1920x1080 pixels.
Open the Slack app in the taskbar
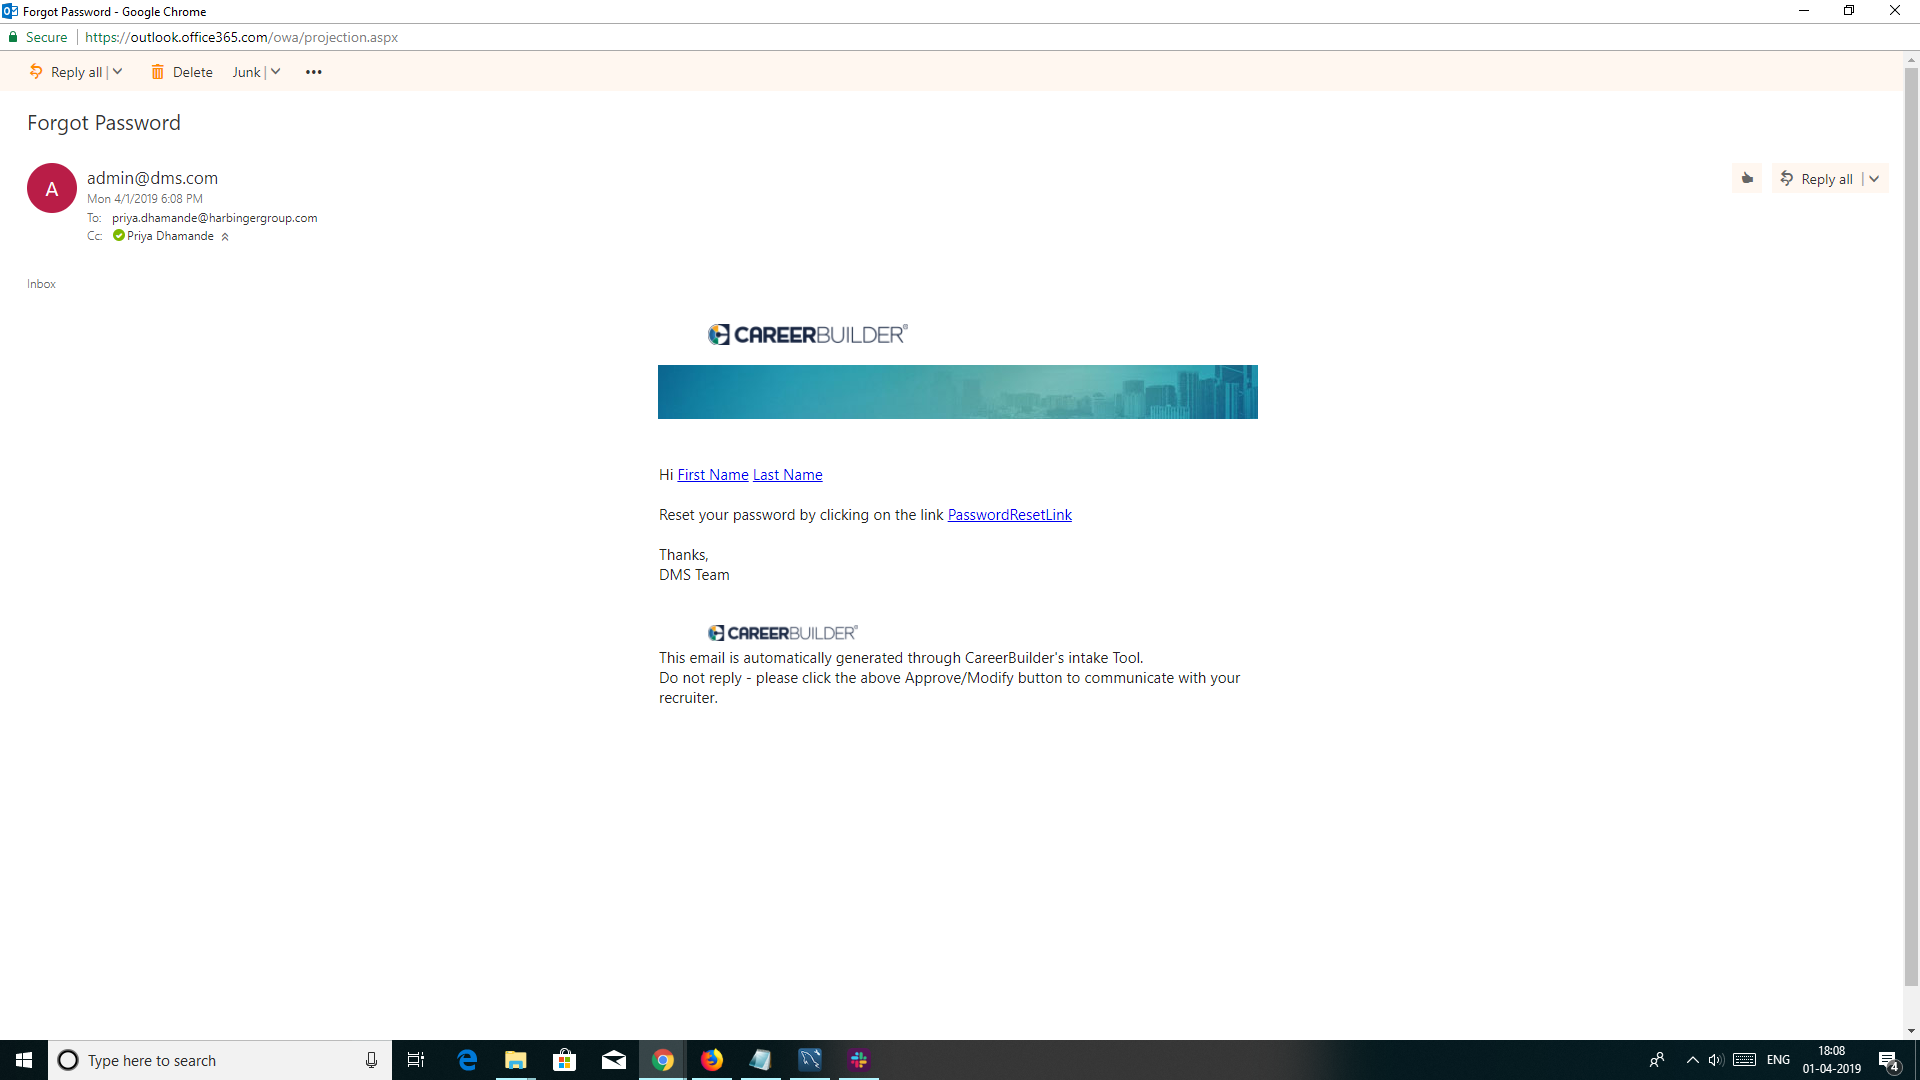click(859, 1060)
